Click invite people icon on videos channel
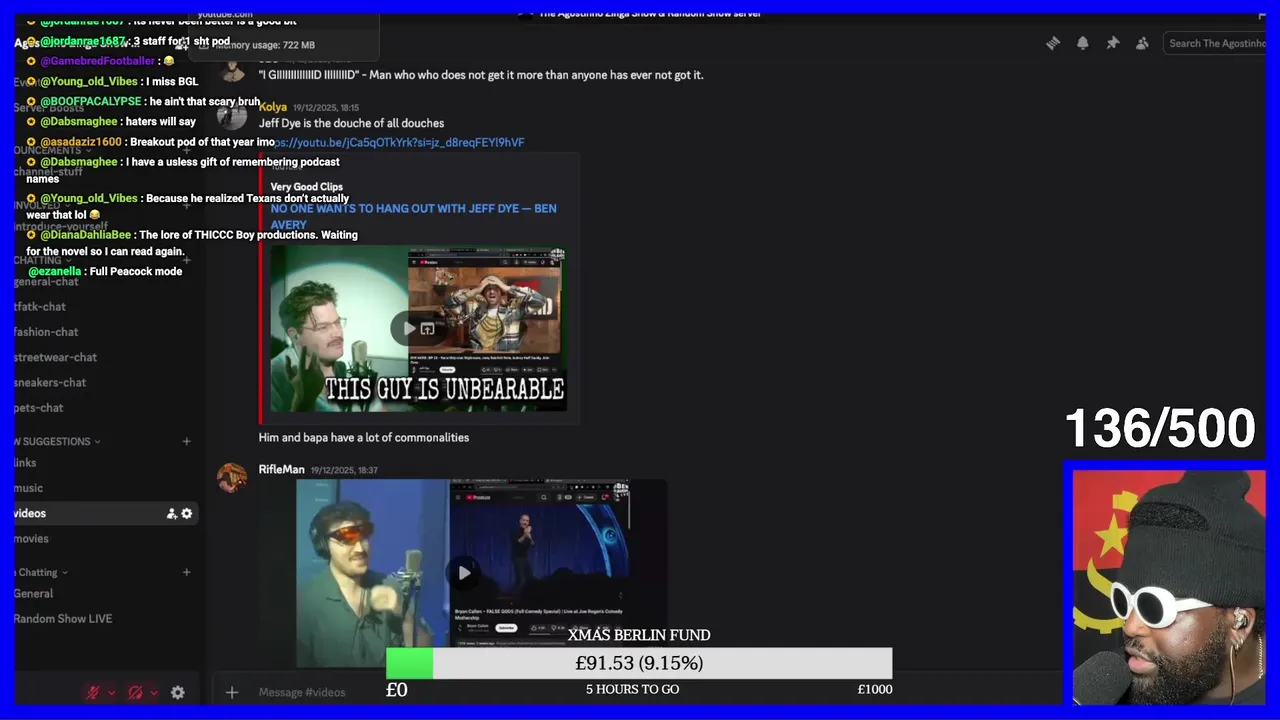The width and height of the screenshot is (1280, 720). coord(171,513)
